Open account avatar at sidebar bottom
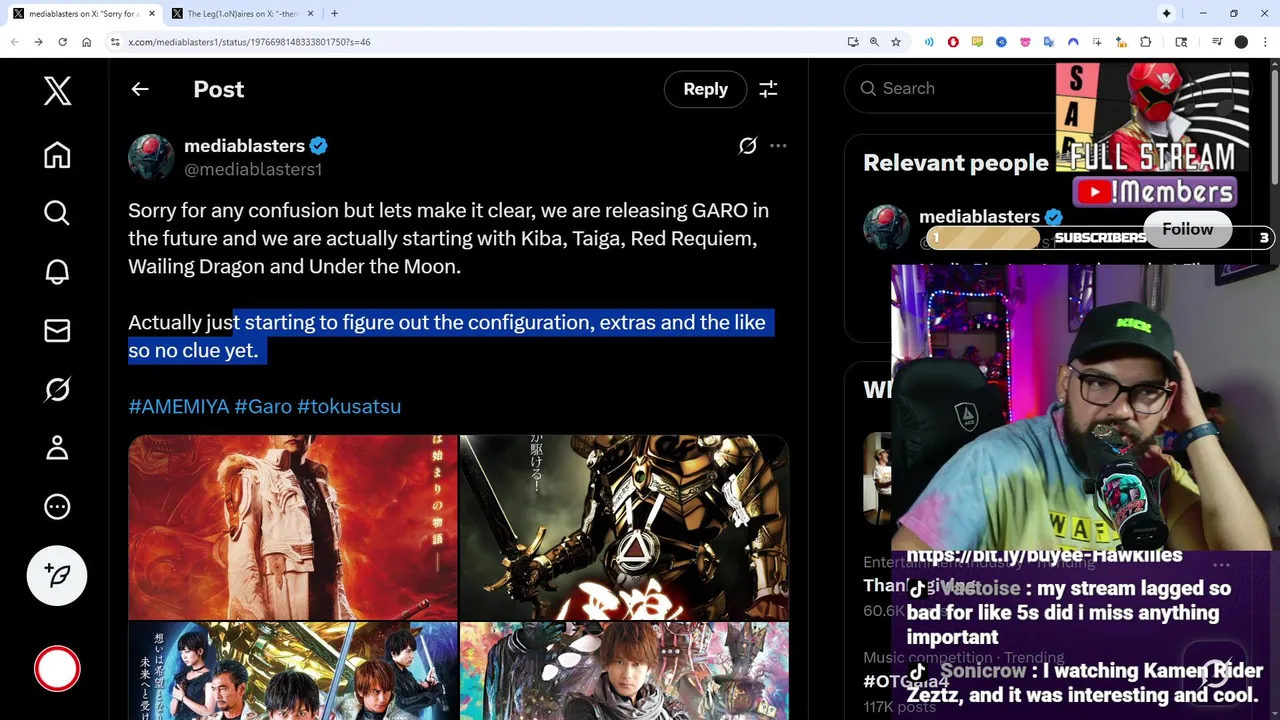 [57, 669]
